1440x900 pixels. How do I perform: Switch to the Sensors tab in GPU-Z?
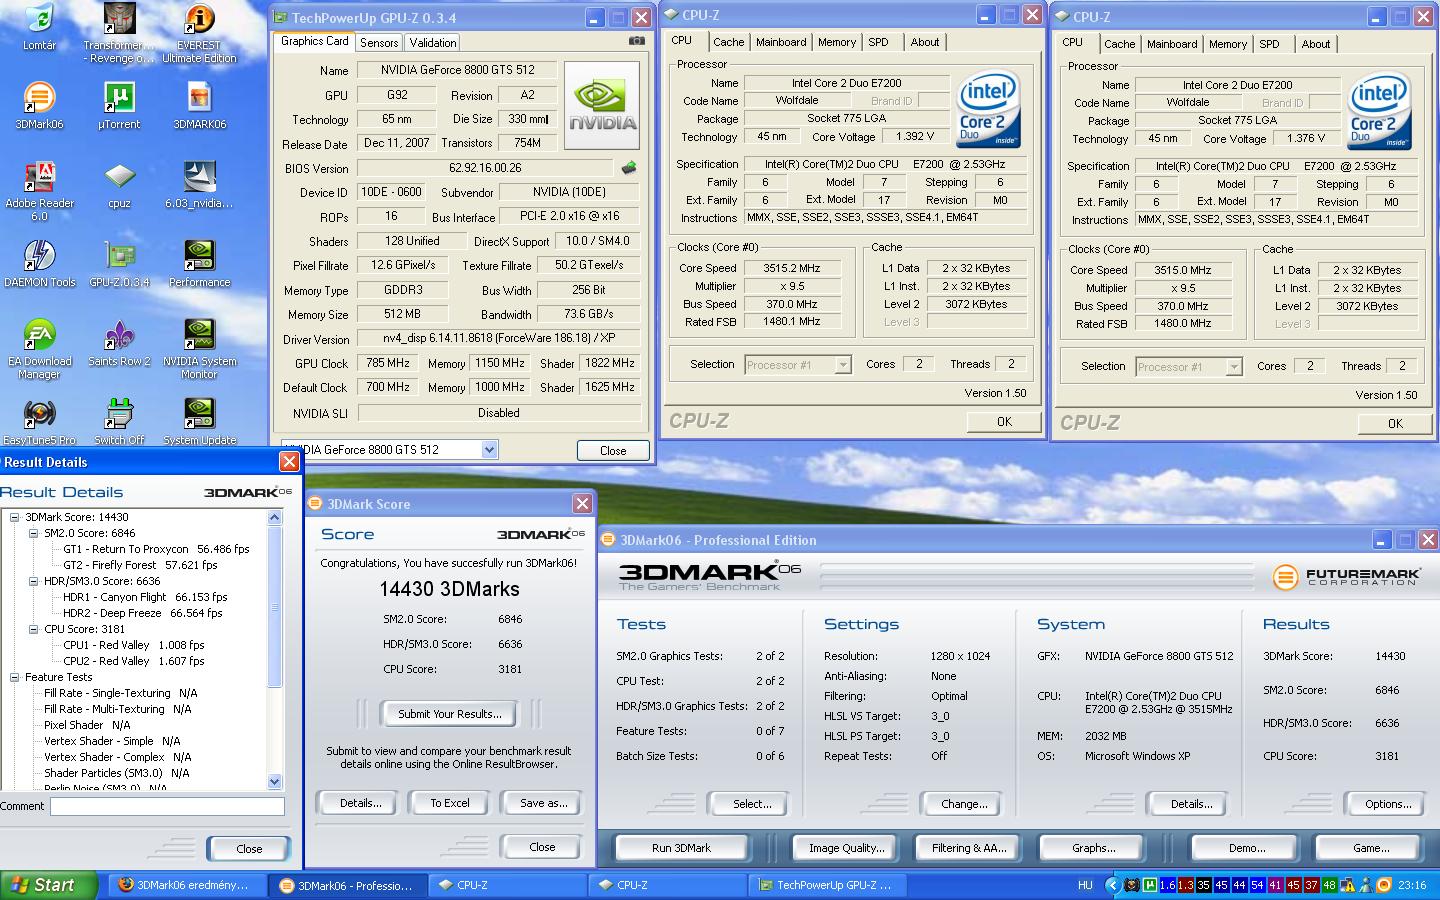click(x=379, y=43)
